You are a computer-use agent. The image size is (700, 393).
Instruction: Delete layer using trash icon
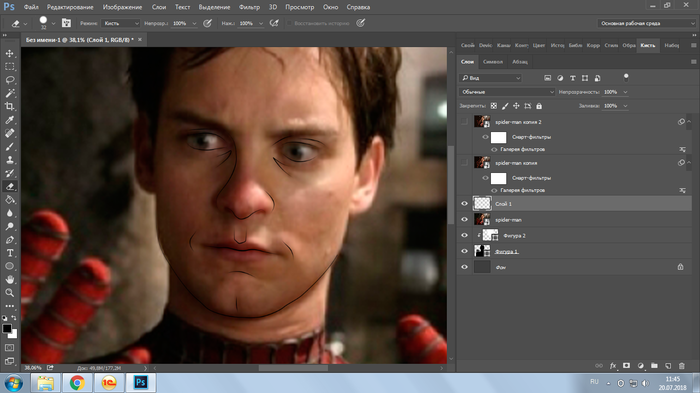(681, 366)
